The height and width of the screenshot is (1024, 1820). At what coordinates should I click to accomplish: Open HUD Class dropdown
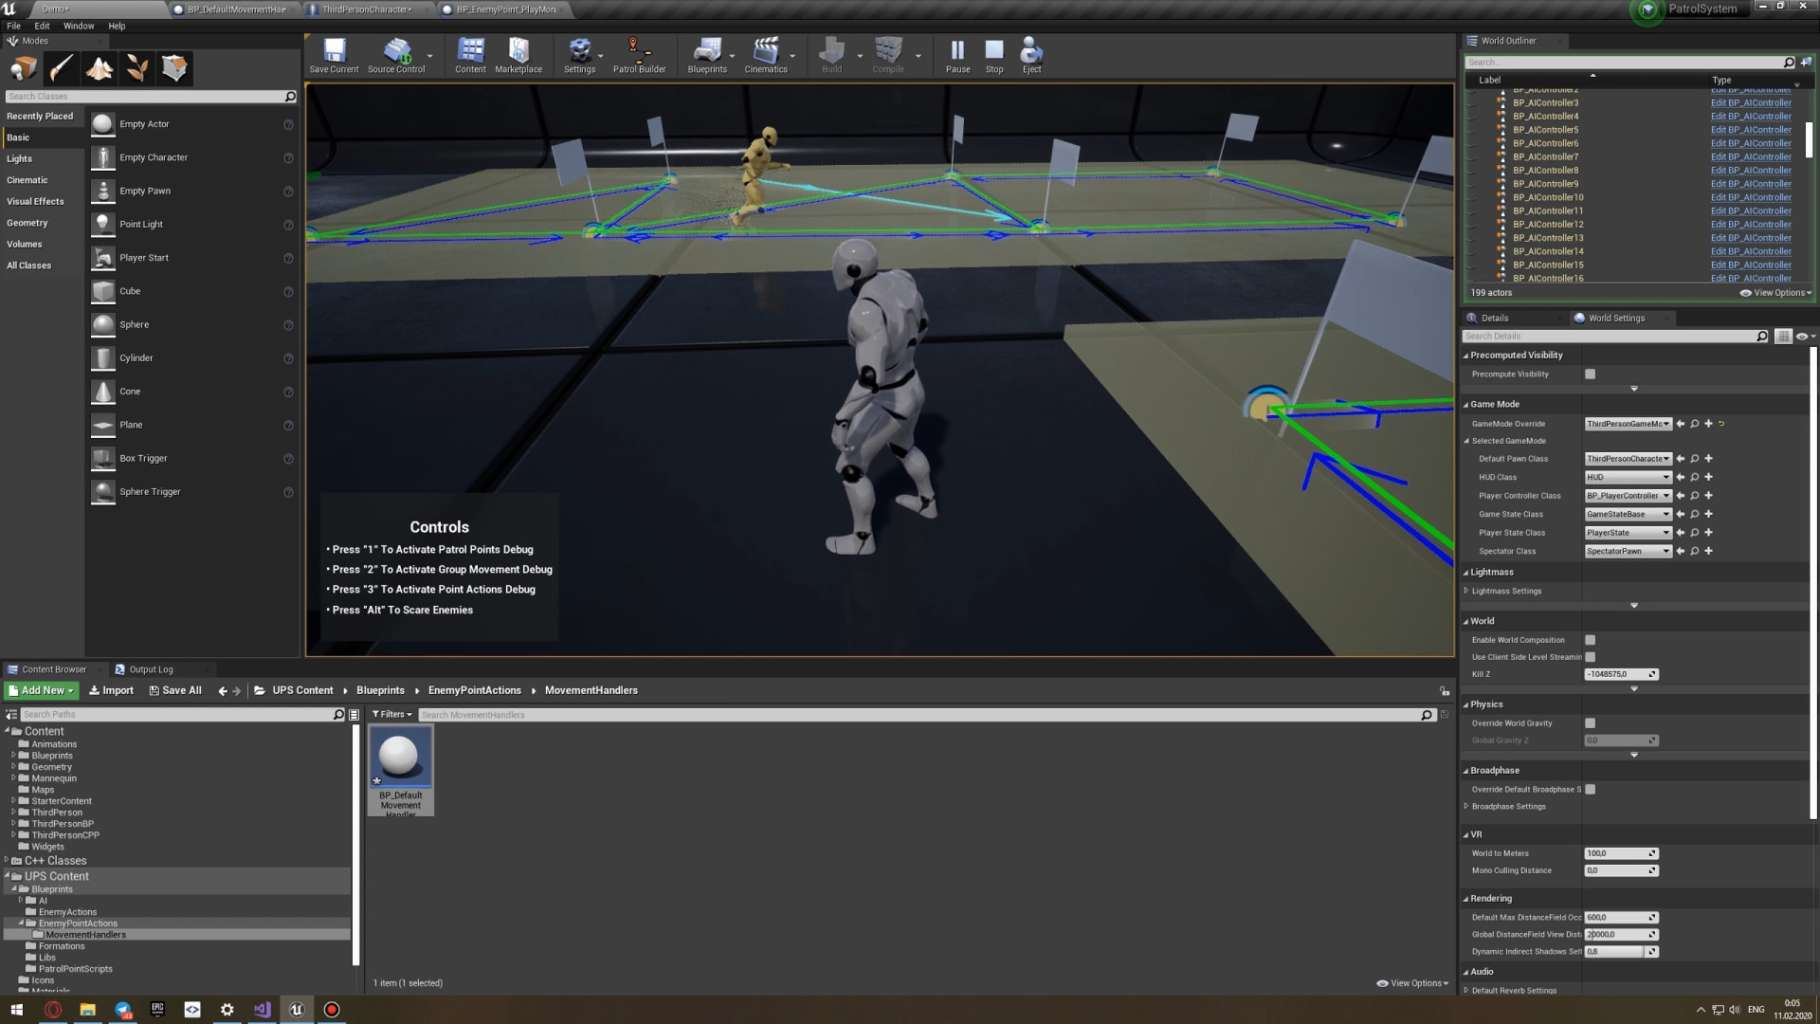coord(1628,477)
